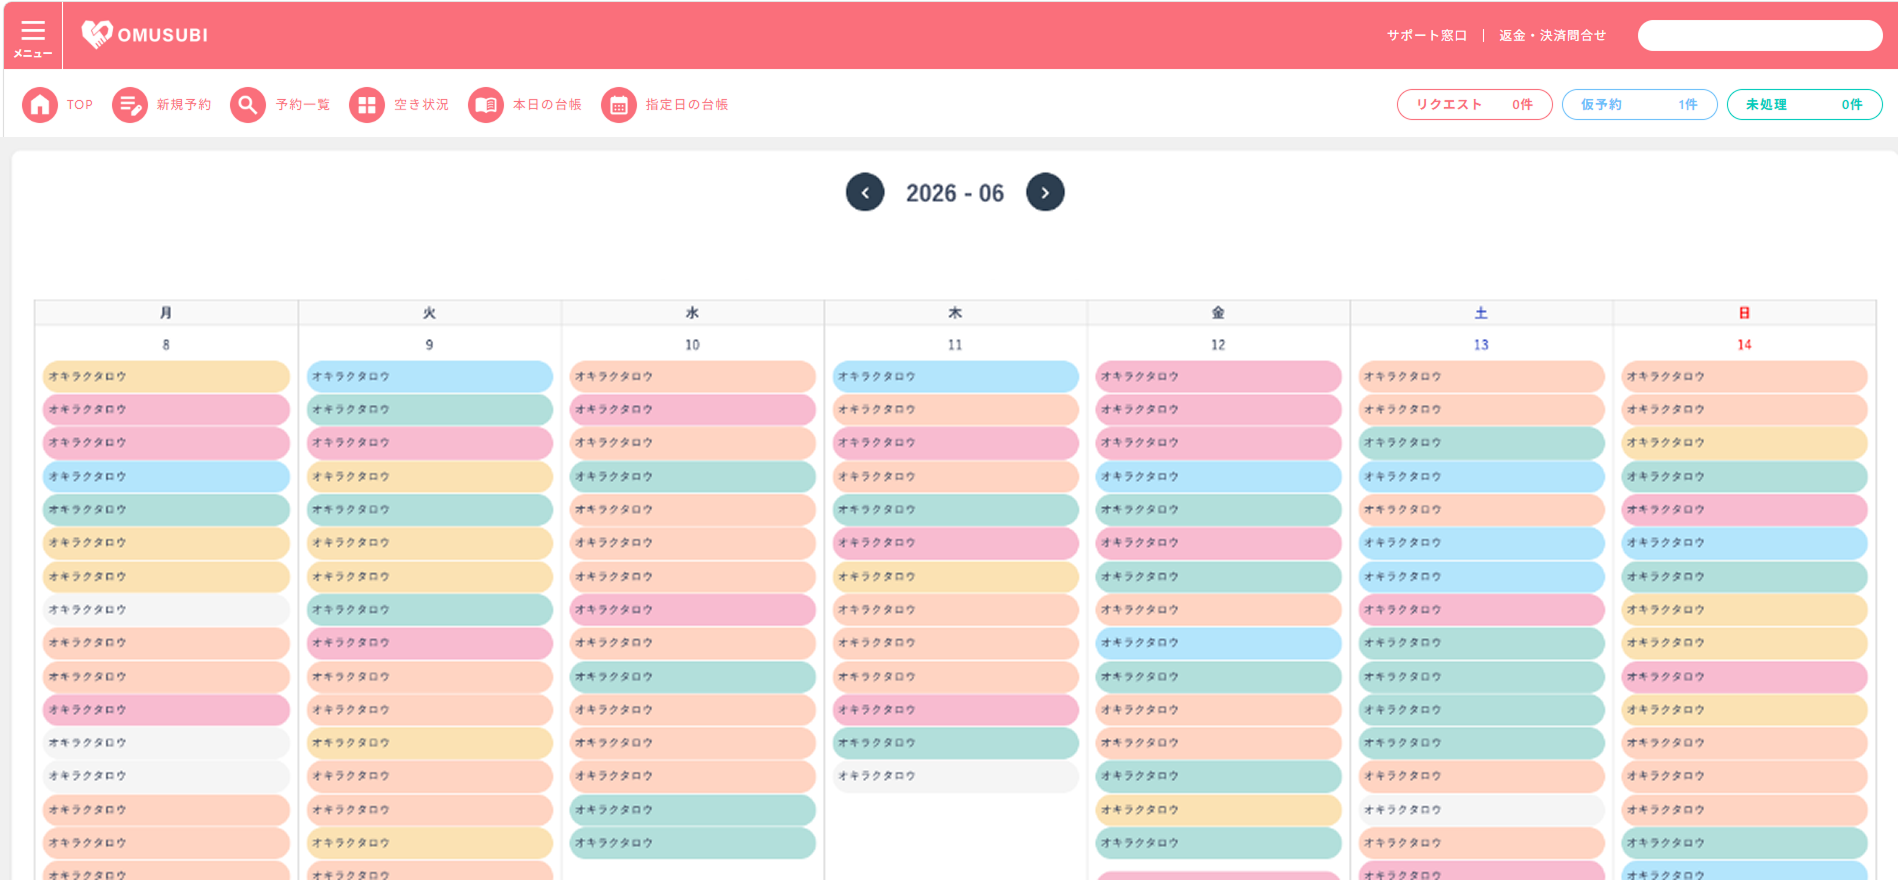Open the 仮予約 1件 filter
This screenshot has width=1898, height=880.
[1639, 104]
